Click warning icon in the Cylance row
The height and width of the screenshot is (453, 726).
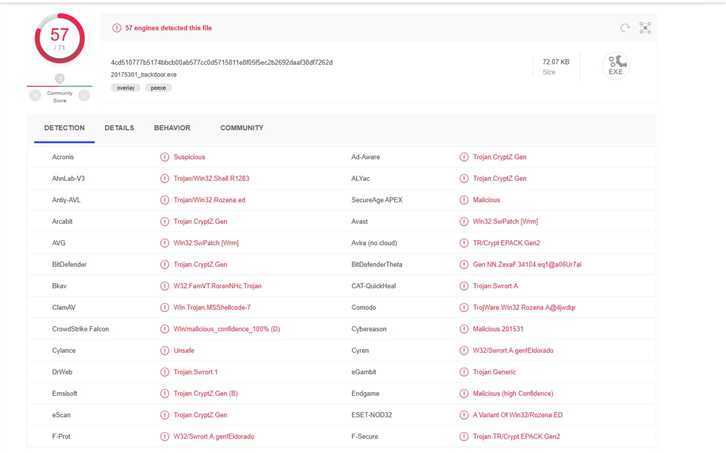[x=164, y=351]
